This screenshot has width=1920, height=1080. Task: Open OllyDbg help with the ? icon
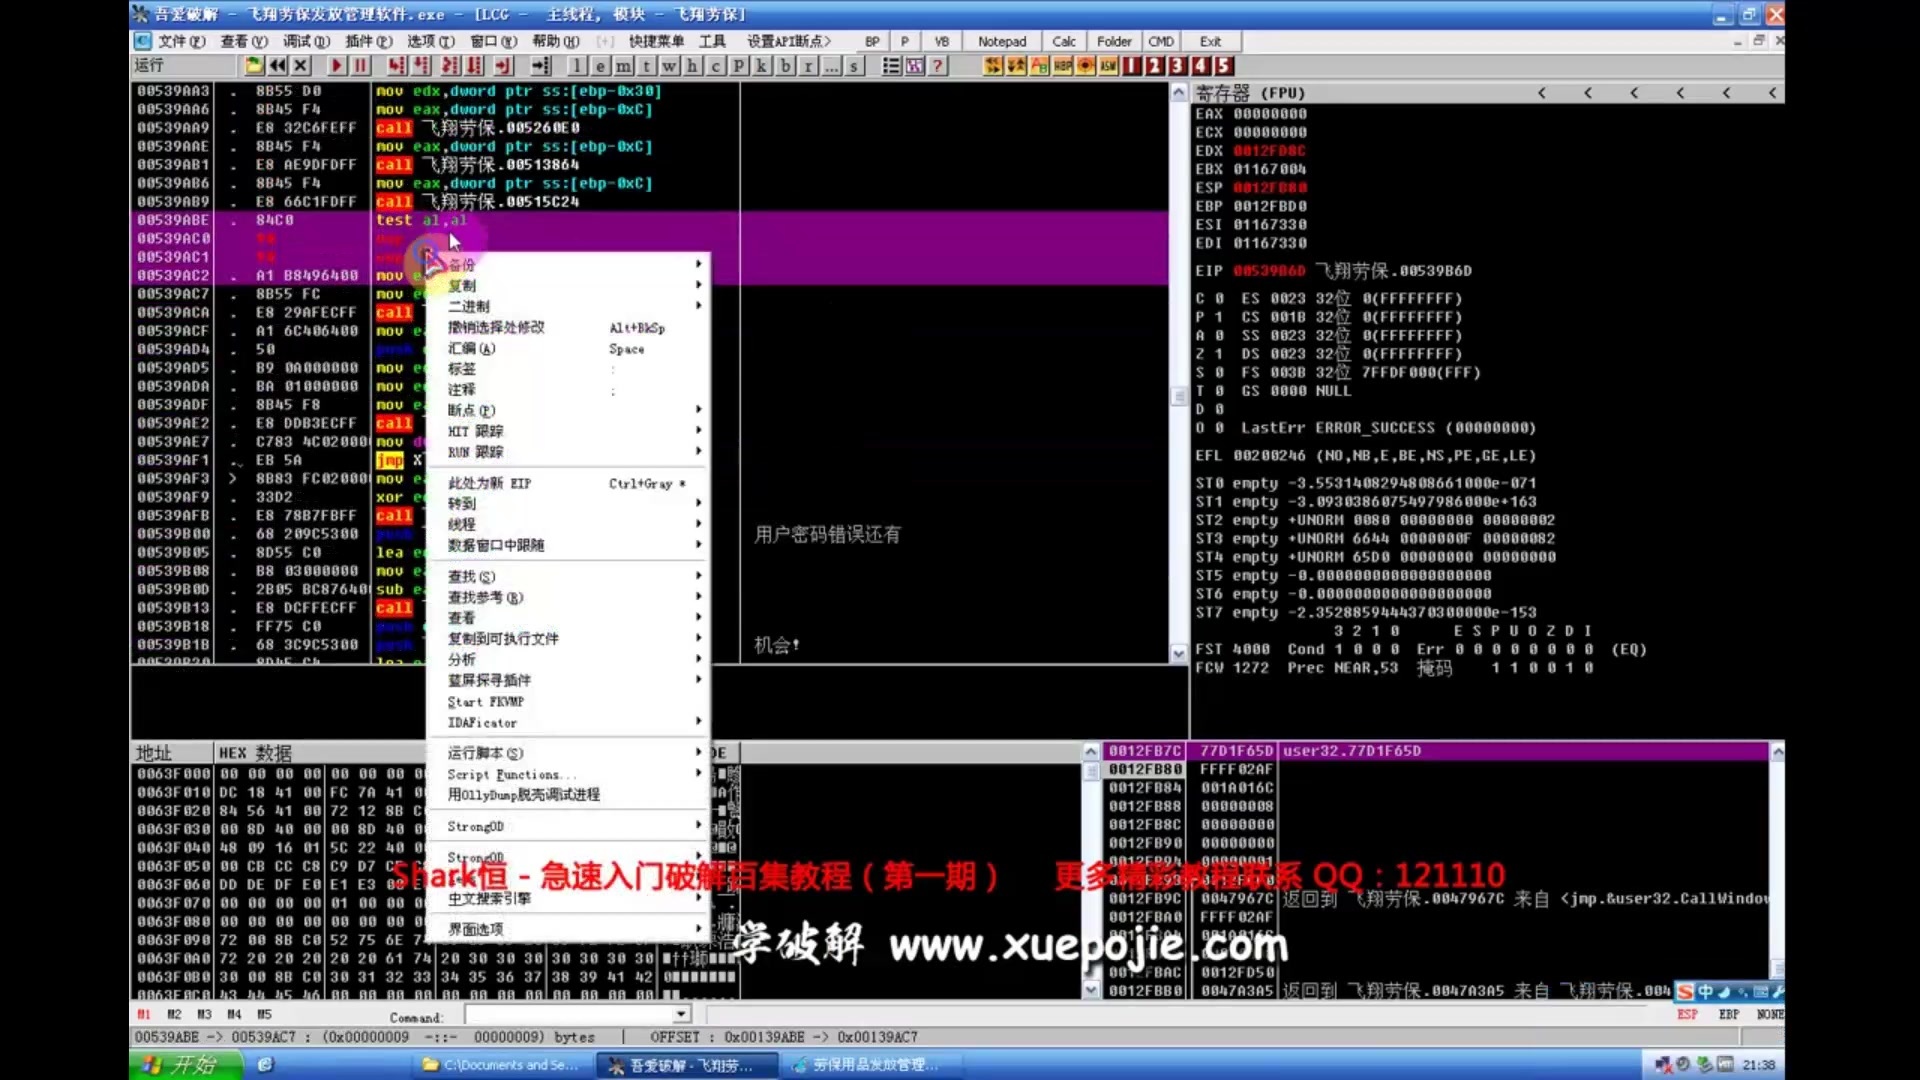[938, 66]
